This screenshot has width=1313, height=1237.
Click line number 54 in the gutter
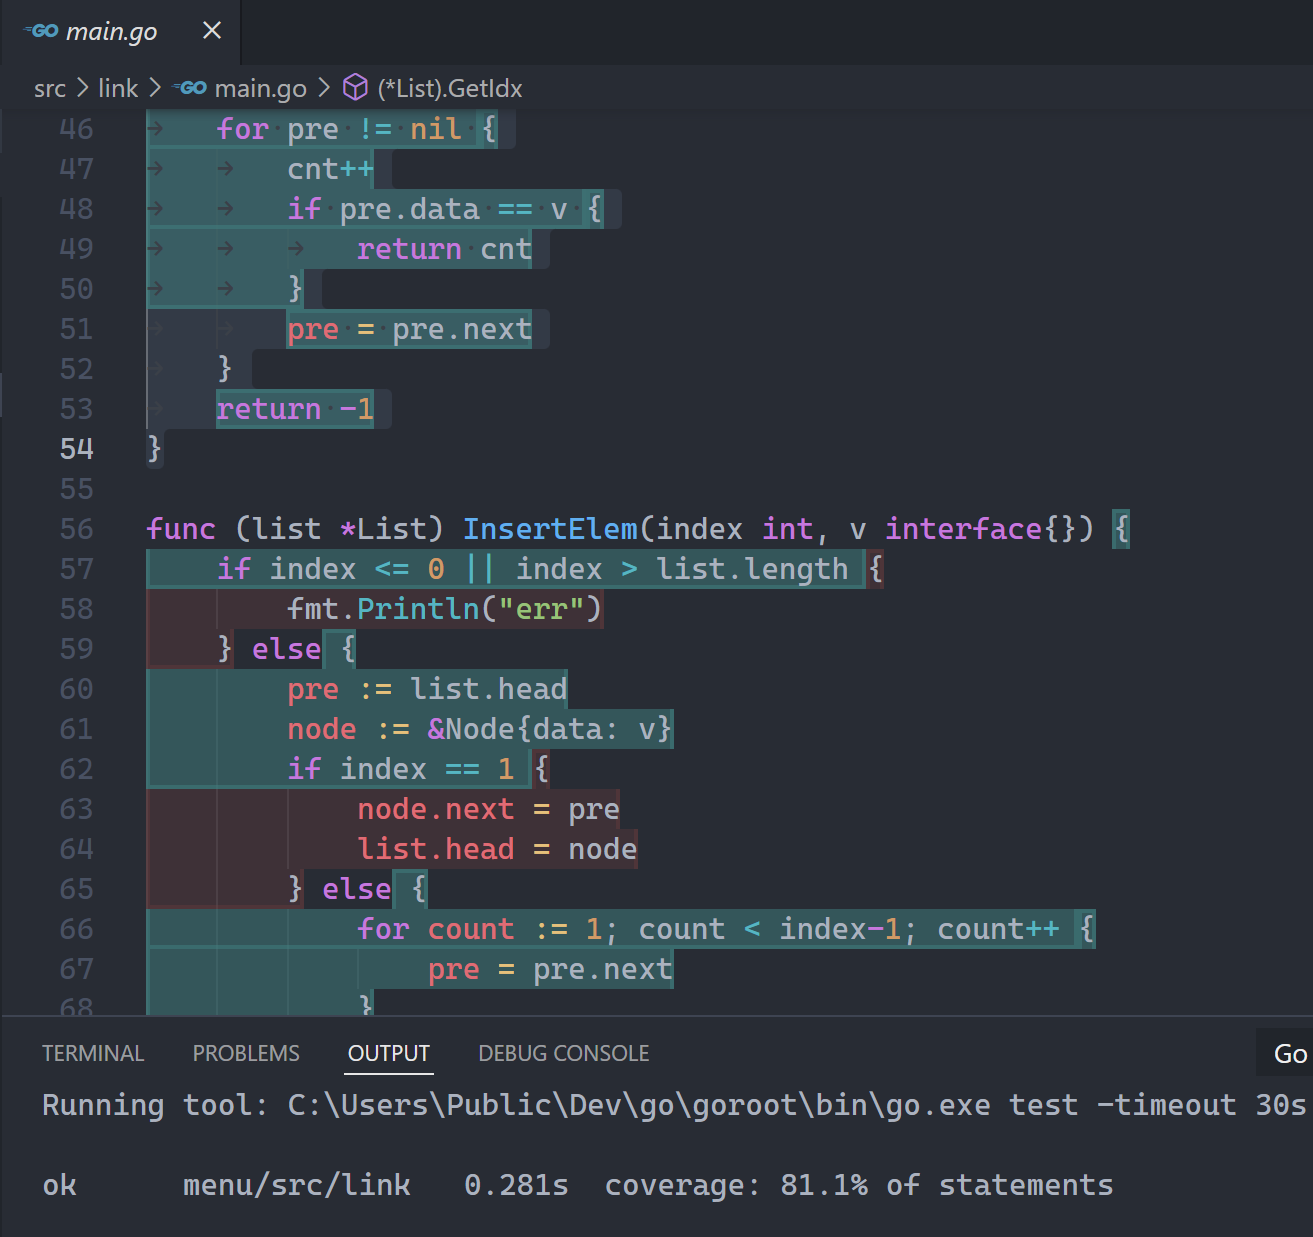click(76, 449)
